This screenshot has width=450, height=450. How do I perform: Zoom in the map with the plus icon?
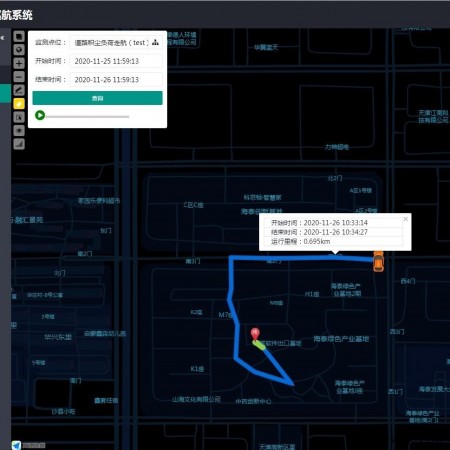[x=19, y=63]
